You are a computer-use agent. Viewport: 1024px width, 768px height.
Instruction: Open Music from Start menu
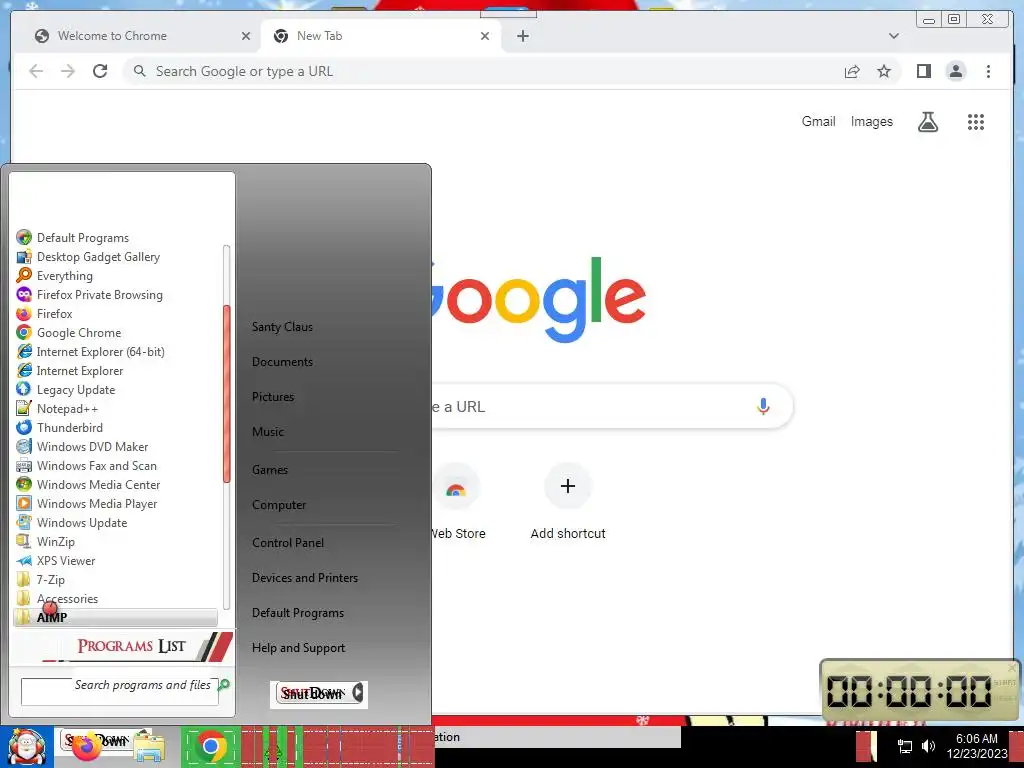(268, 432)
